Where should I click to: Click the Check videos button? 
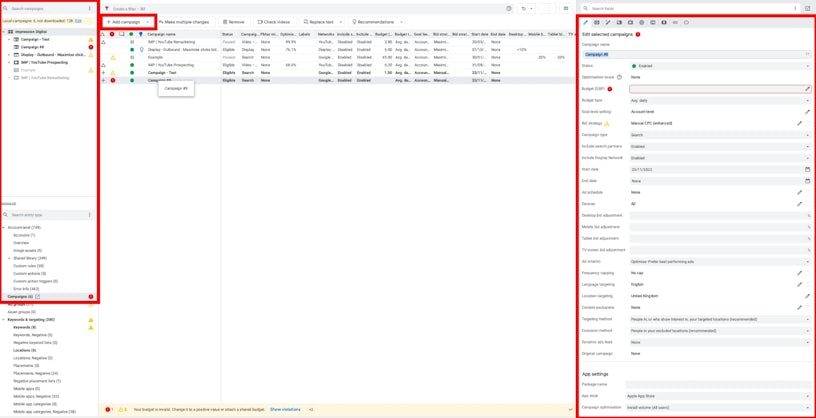273,22
